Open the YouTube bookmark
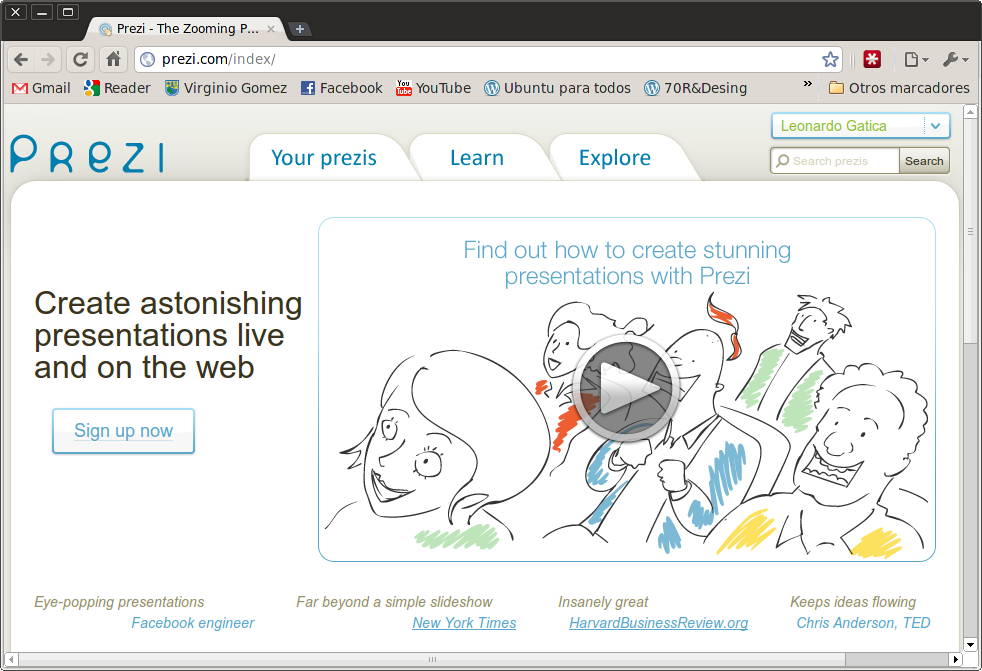The height and width of the screenshot is (671, 982). (x=433, y=88)
